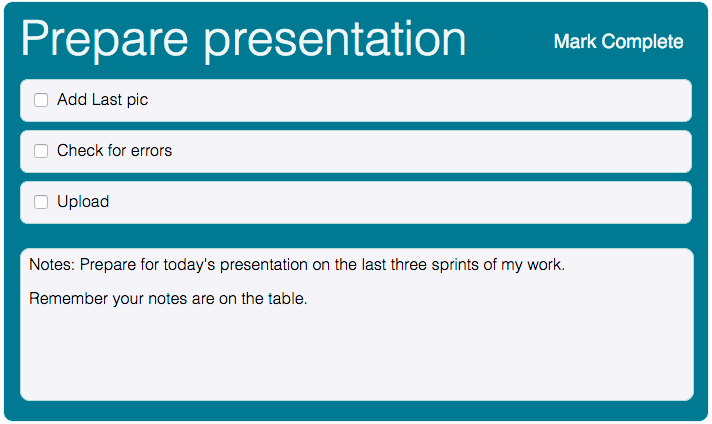Check the "Add Last pic" checkbox

[41, 100]
